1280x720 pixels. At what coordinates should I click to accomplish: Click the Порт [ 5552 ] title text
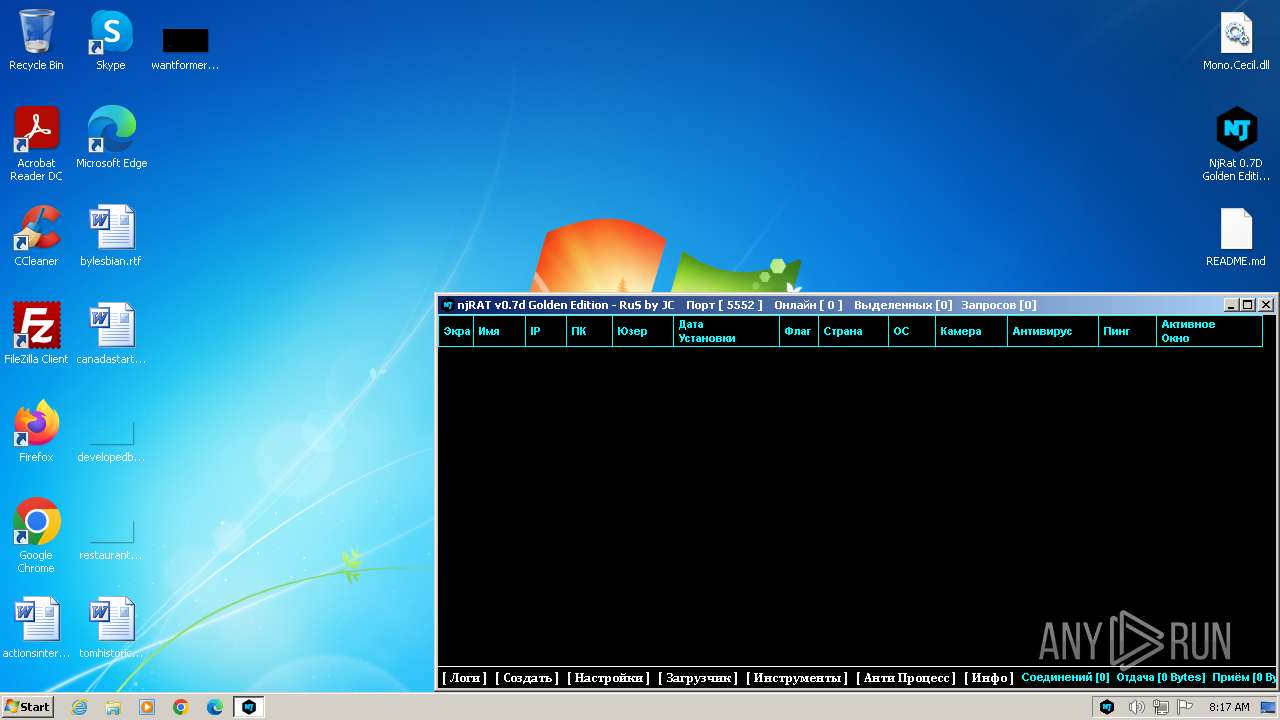point(724,305)
